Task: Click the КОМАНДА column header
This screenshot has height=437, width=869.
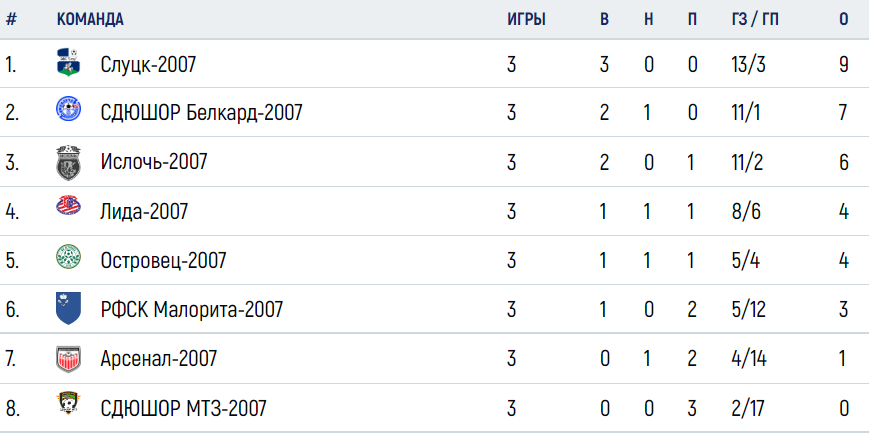Action: coord(90,19)
